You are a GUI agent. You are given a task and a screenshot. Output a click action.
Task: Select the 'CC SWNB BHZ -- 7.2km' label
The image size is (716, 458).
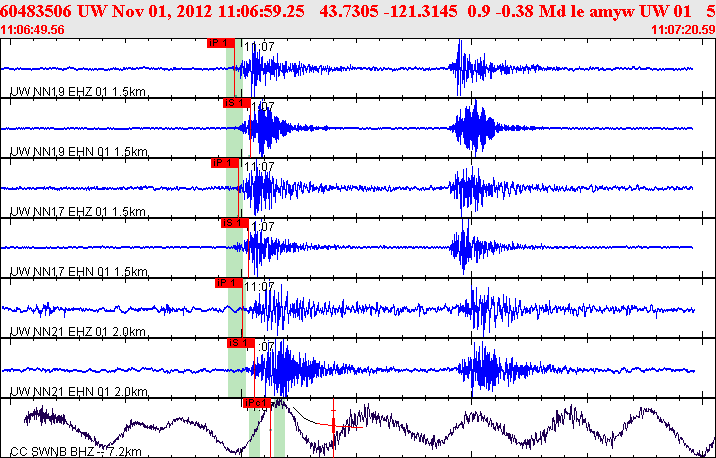tap(76, 452)
